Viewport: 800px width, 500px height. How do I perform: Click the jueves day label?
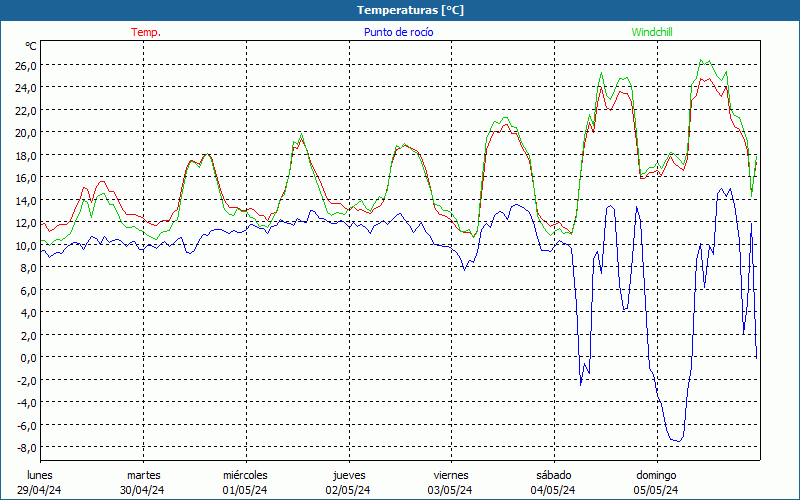click(349, 475)
